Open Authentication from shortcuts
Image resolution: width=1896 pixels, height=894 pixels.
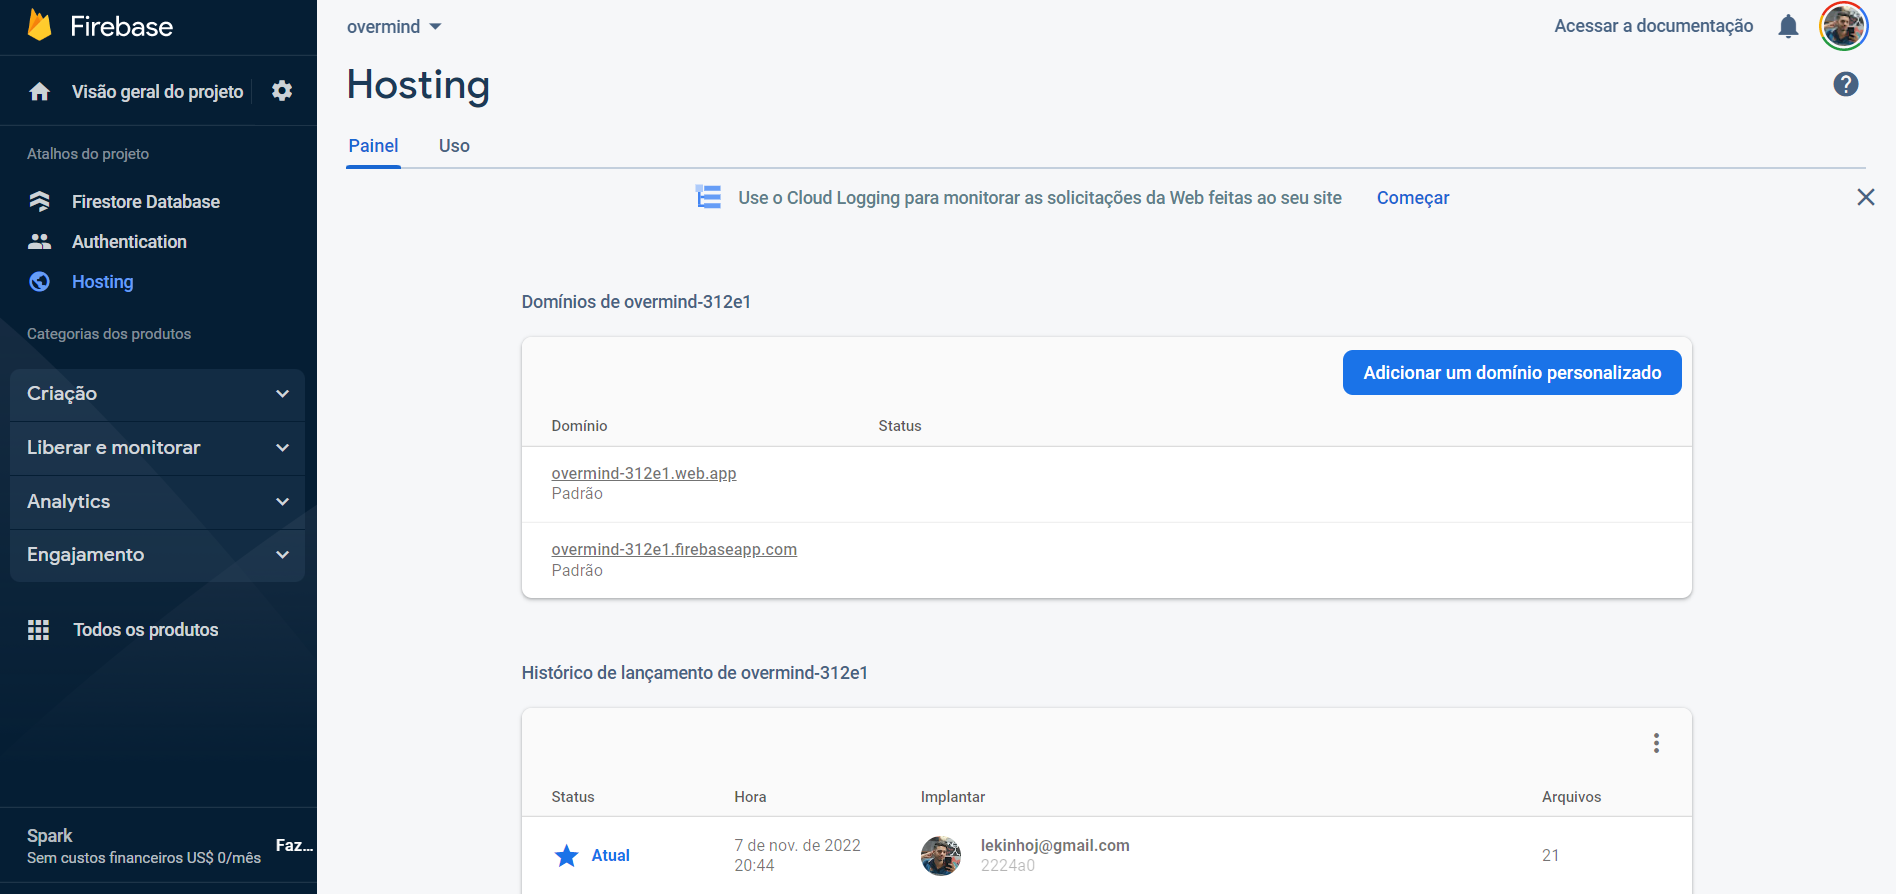coord(129,242)
